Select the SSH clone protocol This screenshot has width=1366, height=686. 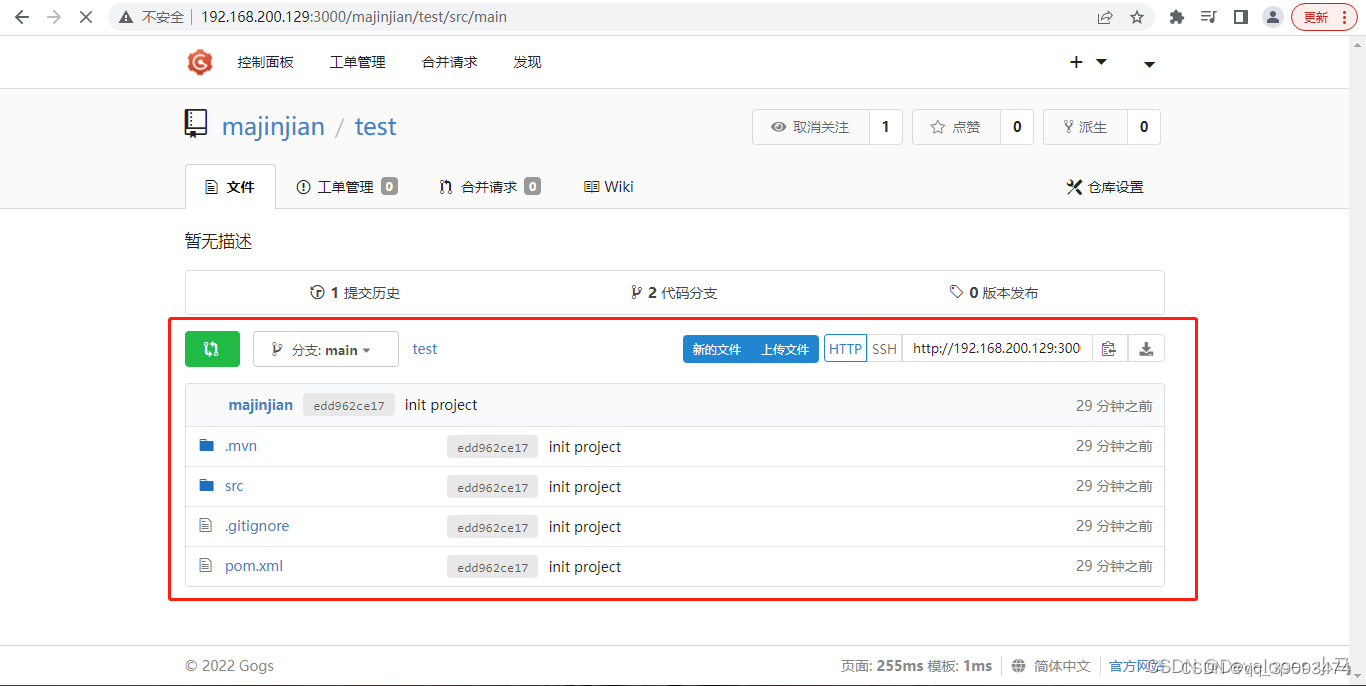click(884, 349)
